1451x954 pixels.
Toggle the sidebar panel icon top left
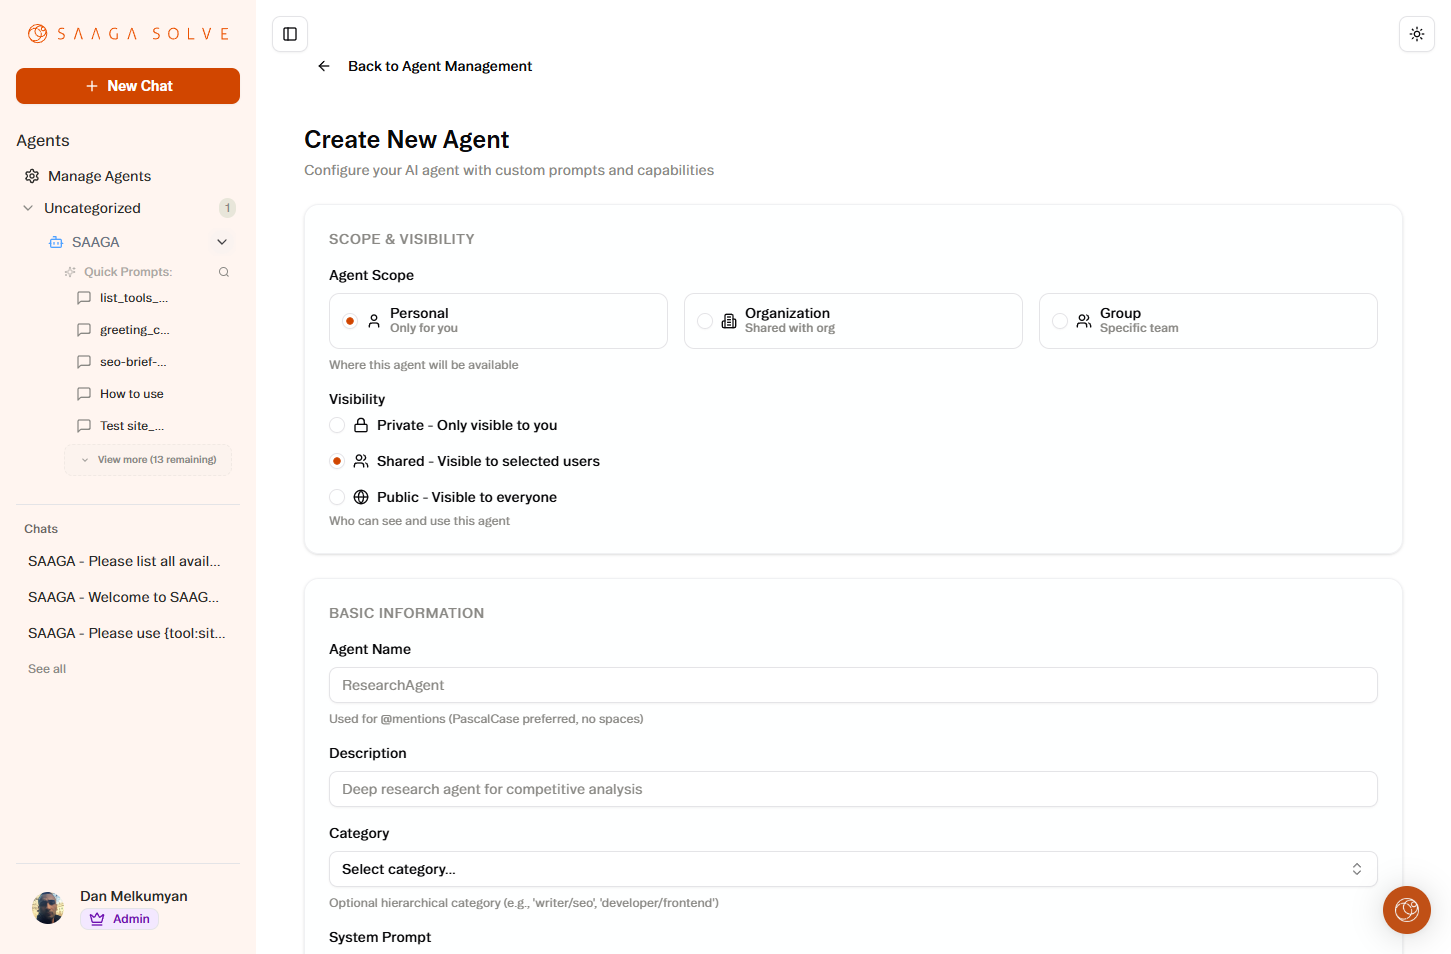pyautogui.click(x=290, y=33)
